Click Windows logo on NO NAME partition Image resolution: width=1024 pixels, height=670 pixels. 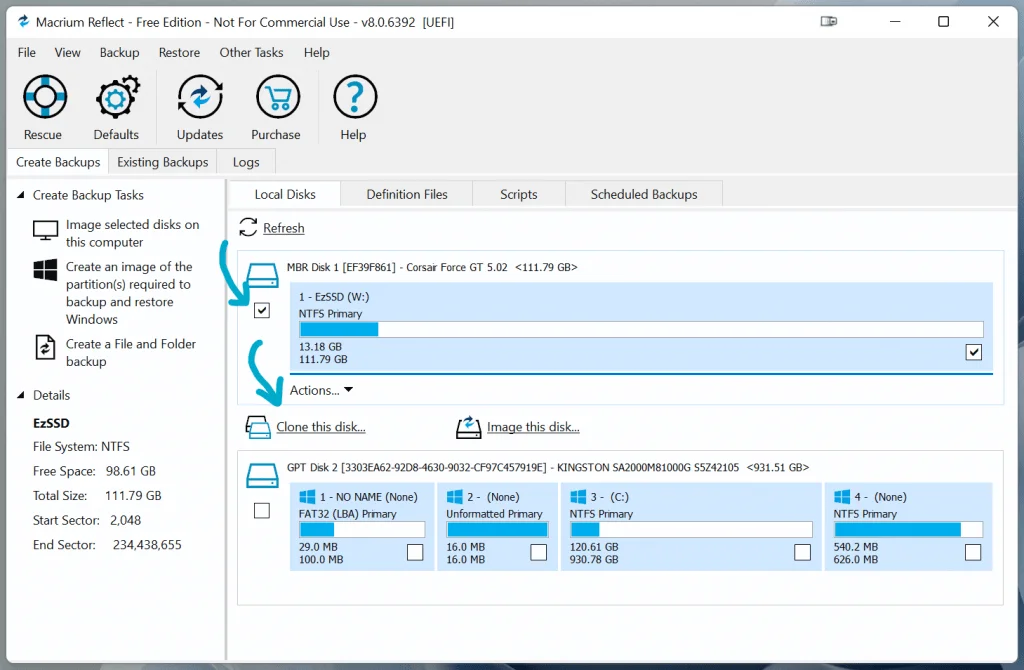point(307,497)
